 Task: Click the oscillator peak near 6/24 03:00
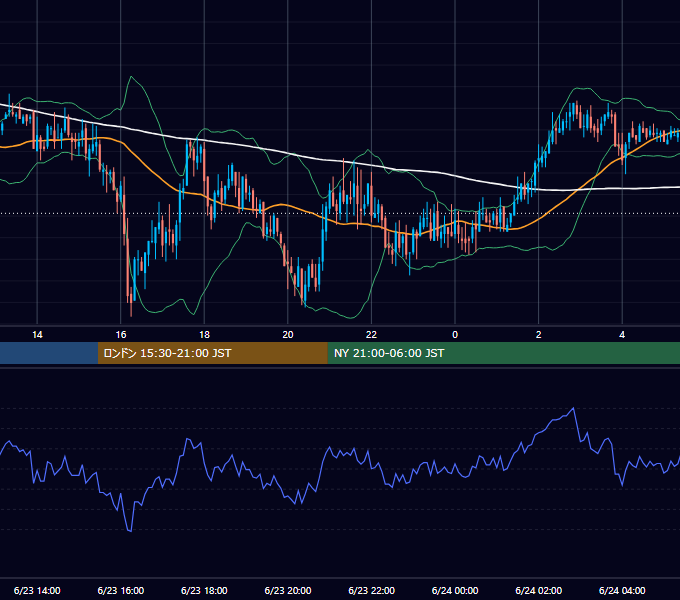pos(574,408)
